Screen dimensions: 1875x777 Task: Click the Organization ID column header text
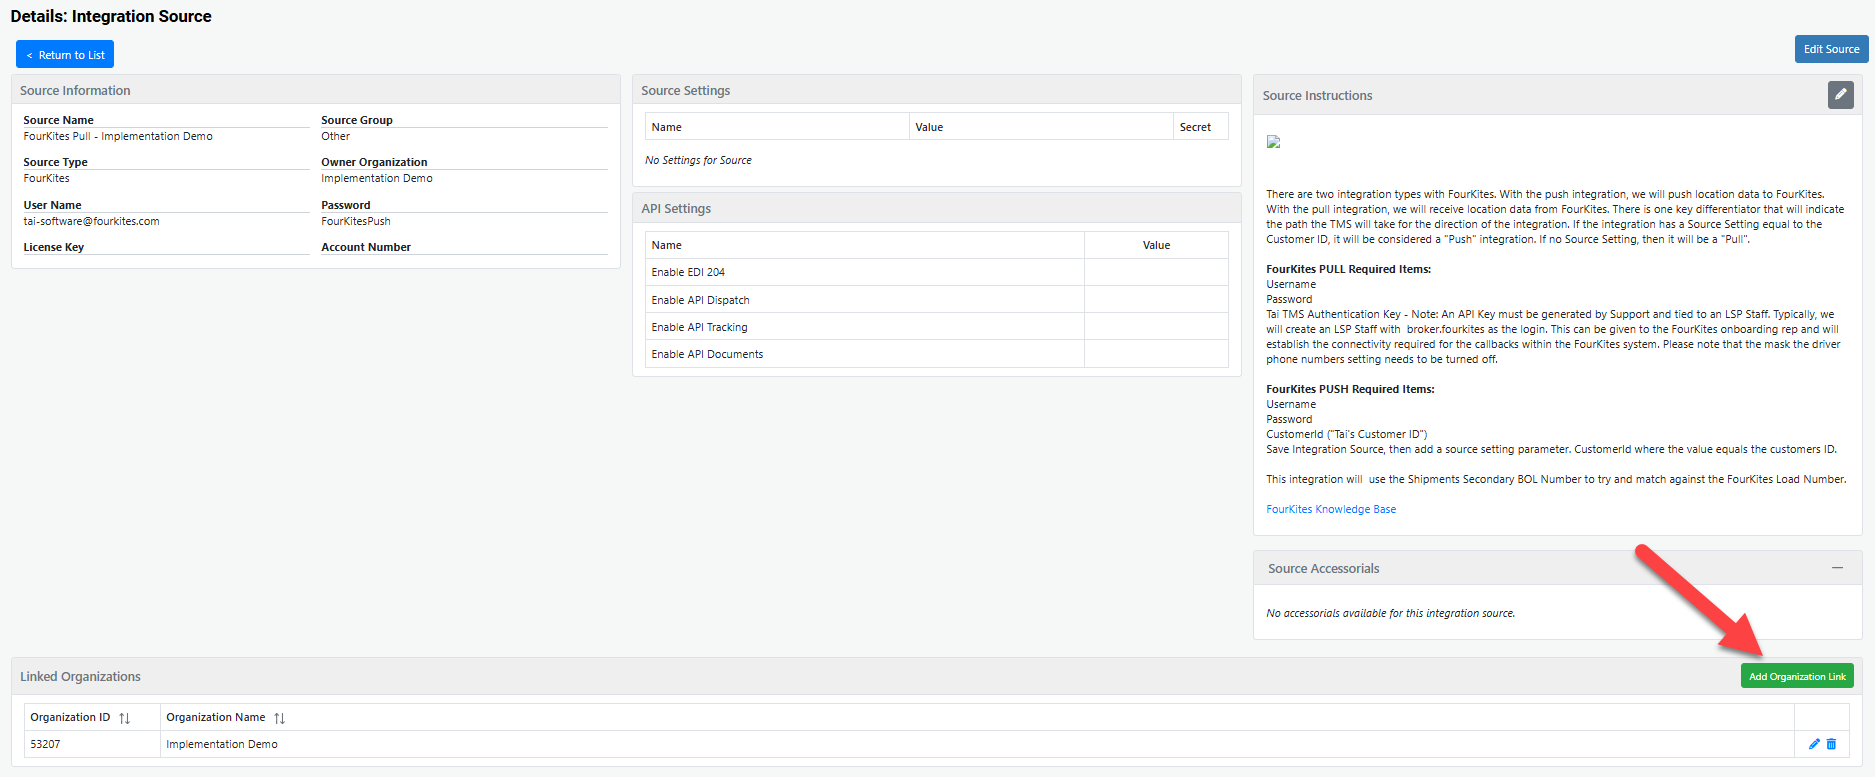pyautogui.click(x=70, y=717)
